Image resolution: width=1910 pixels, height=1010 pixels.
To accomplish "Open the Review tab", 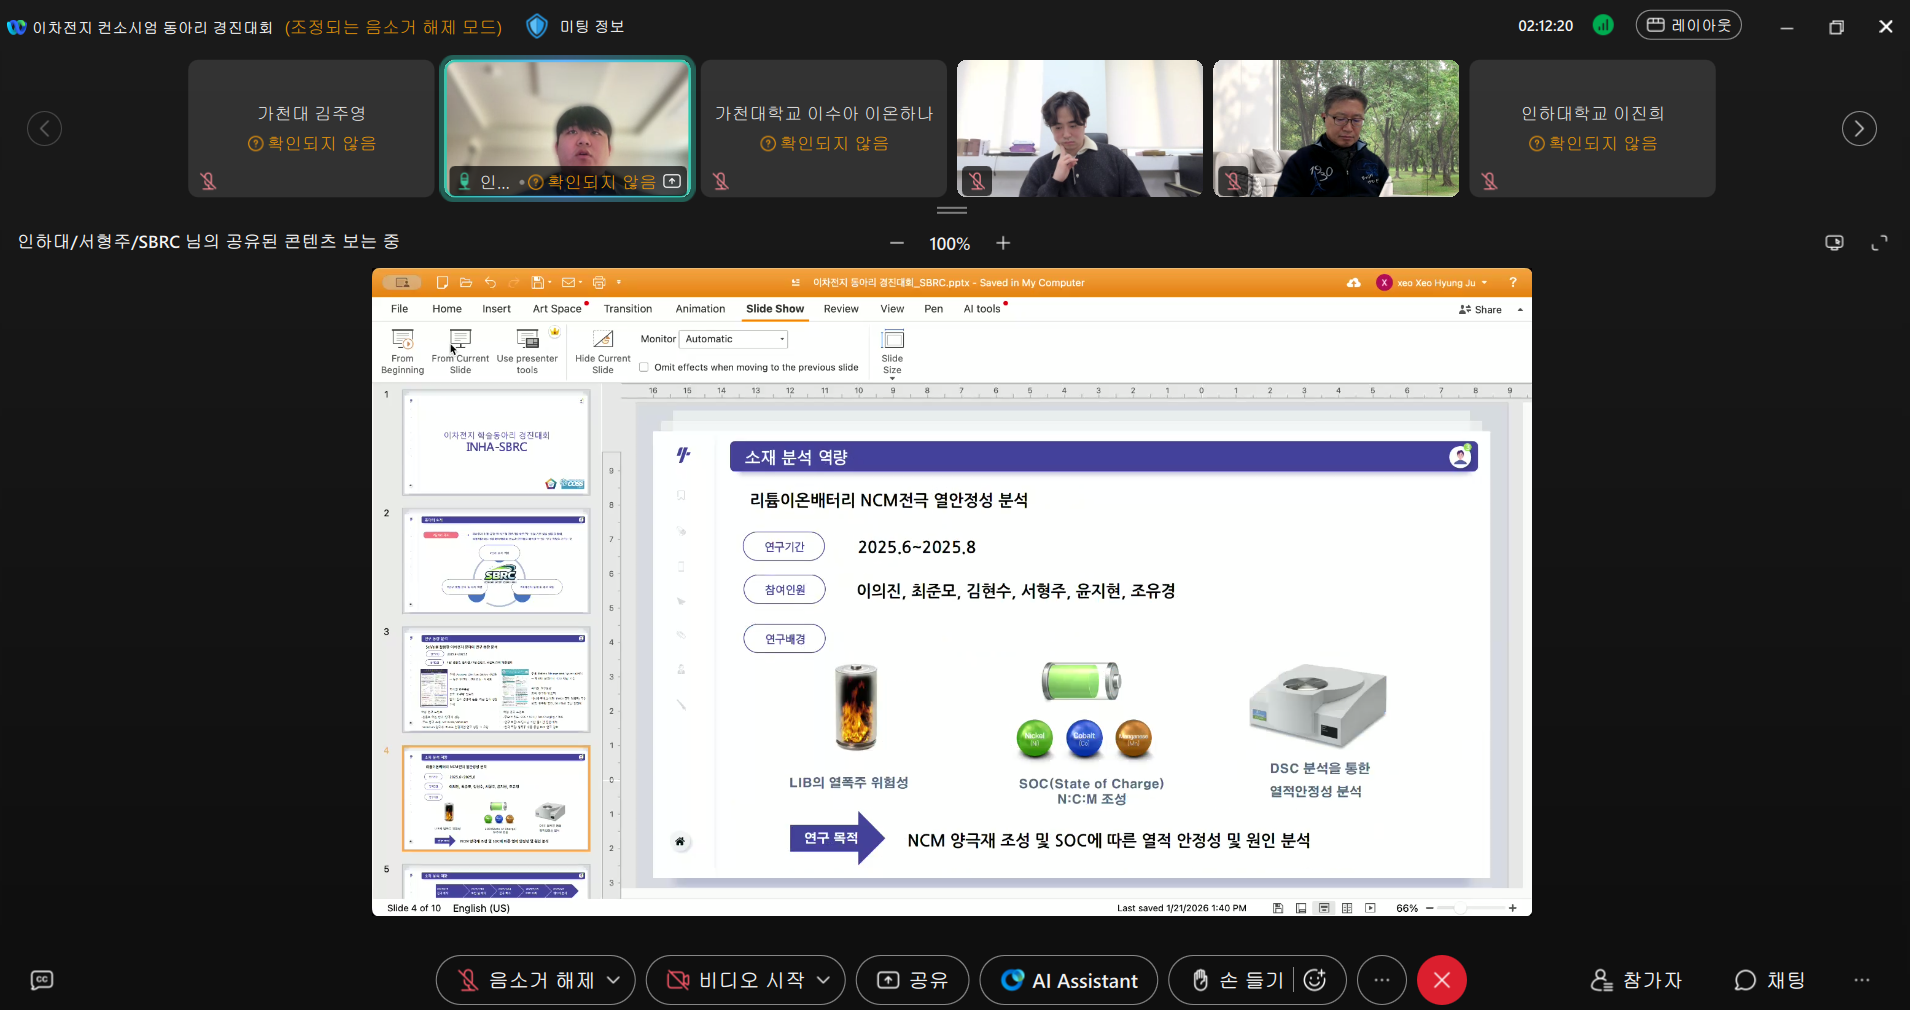I will click(841, 309).
